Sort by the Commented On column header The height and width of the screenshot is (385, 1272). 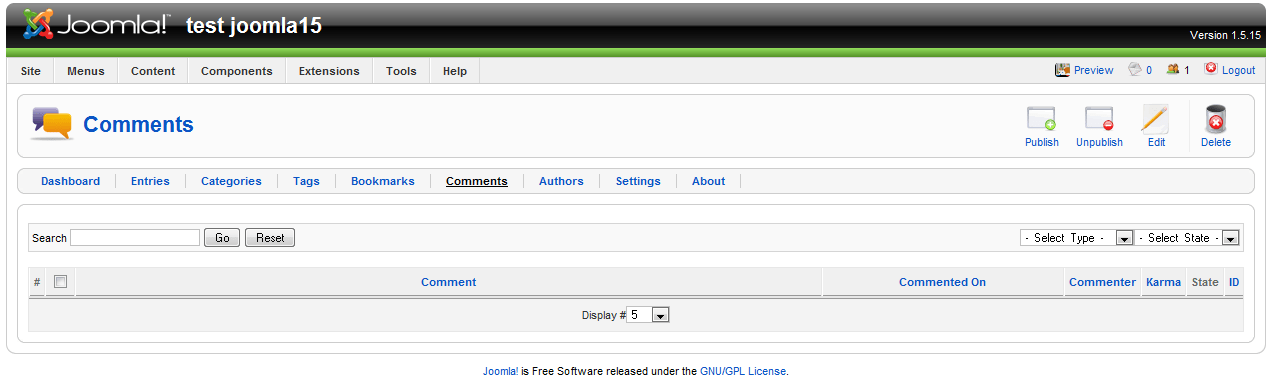pyautogui.click(x=942, y=282)
